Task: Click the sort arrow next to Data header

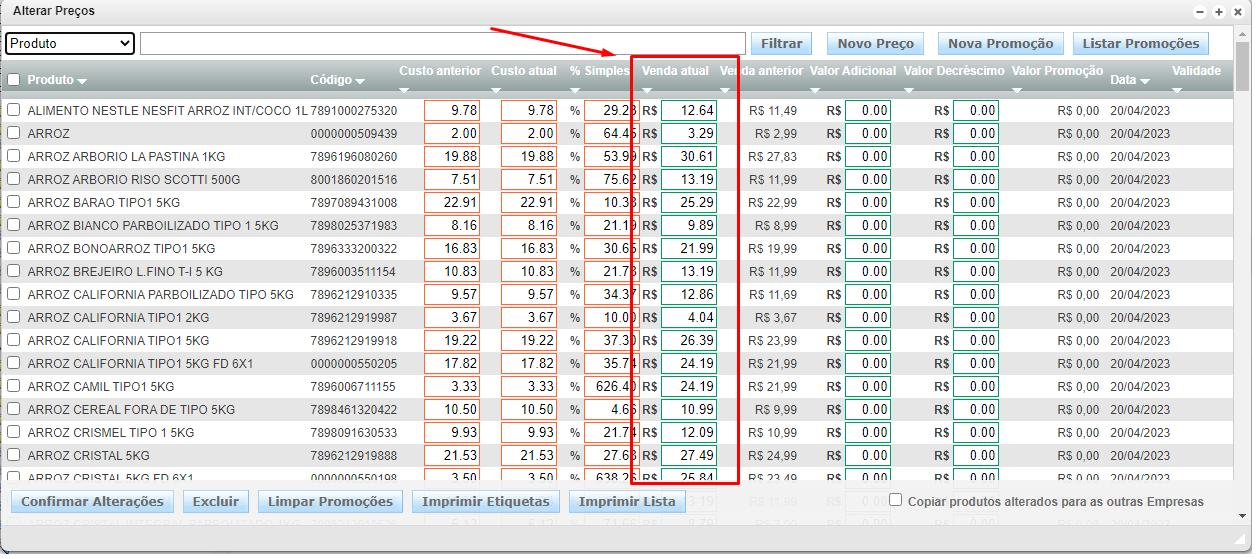Action: point(1144,81)
